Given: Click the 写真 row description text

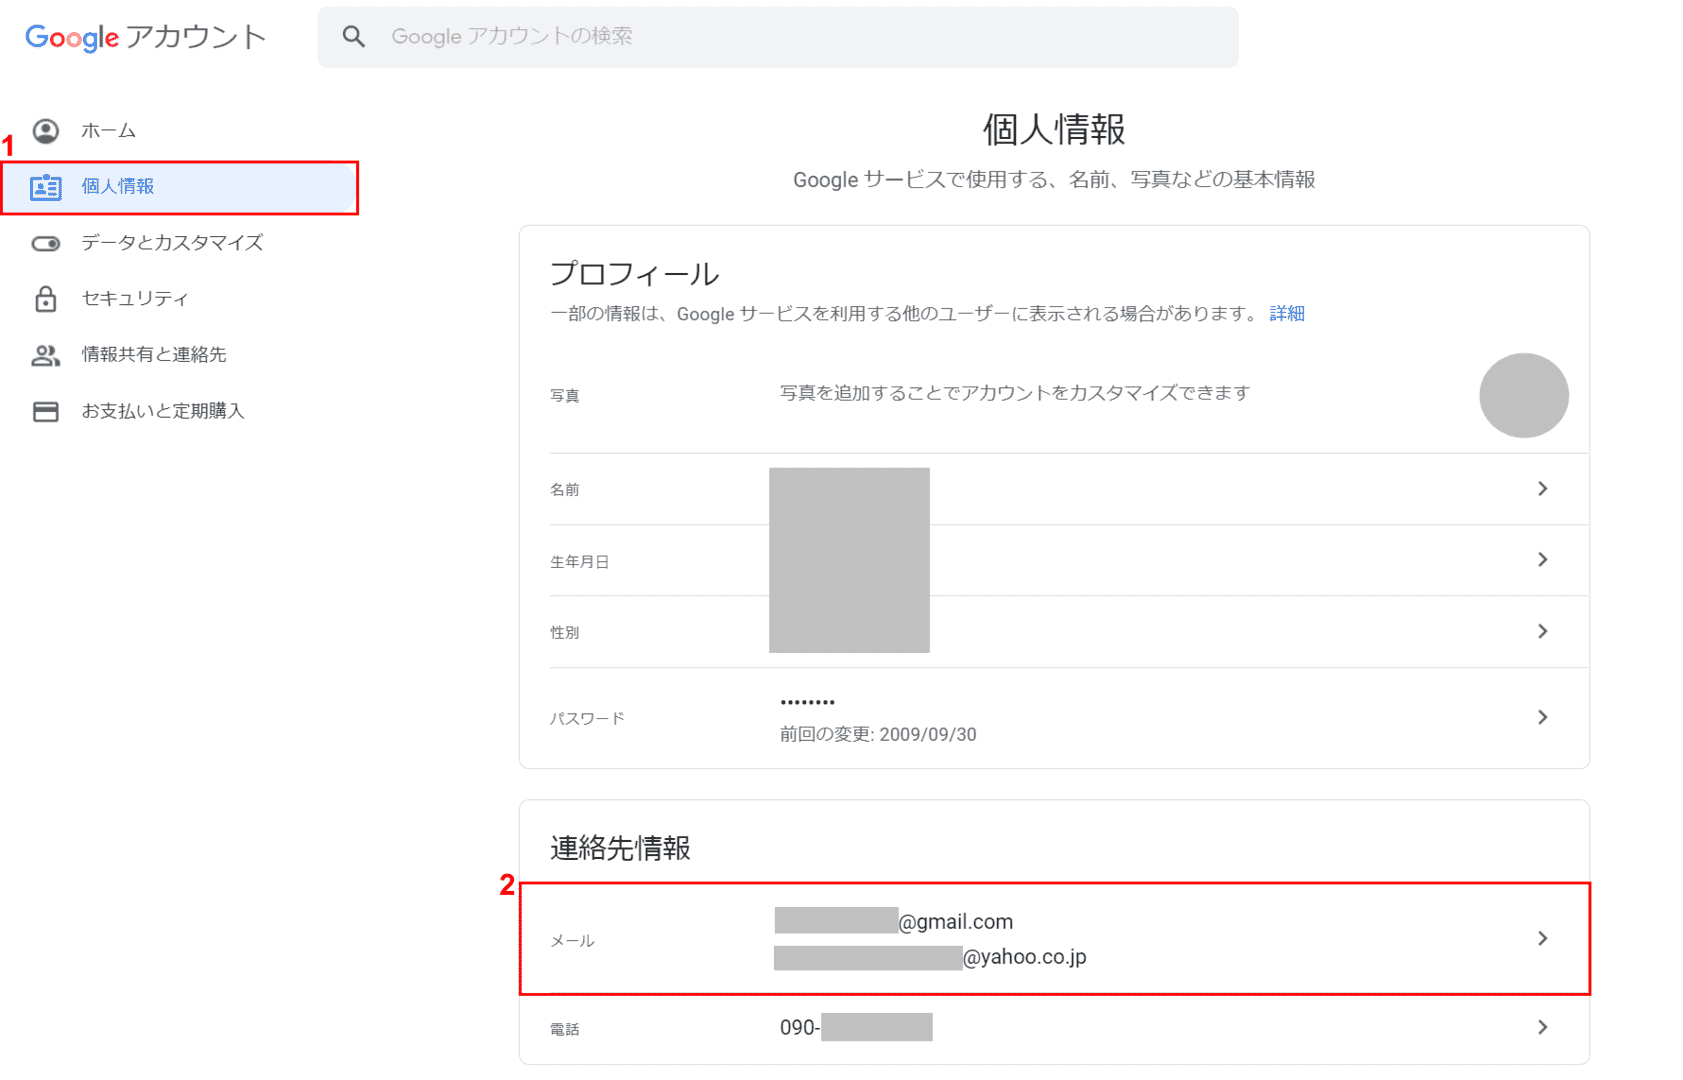Looking at the screenshot, I should coord(1015,393).
